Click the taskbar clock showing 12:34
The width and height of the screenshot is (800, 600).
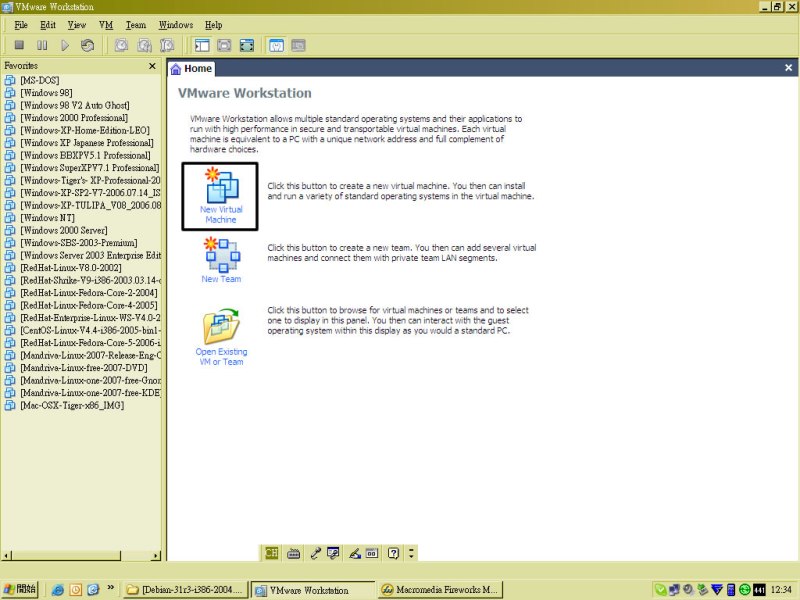point(781,590)
